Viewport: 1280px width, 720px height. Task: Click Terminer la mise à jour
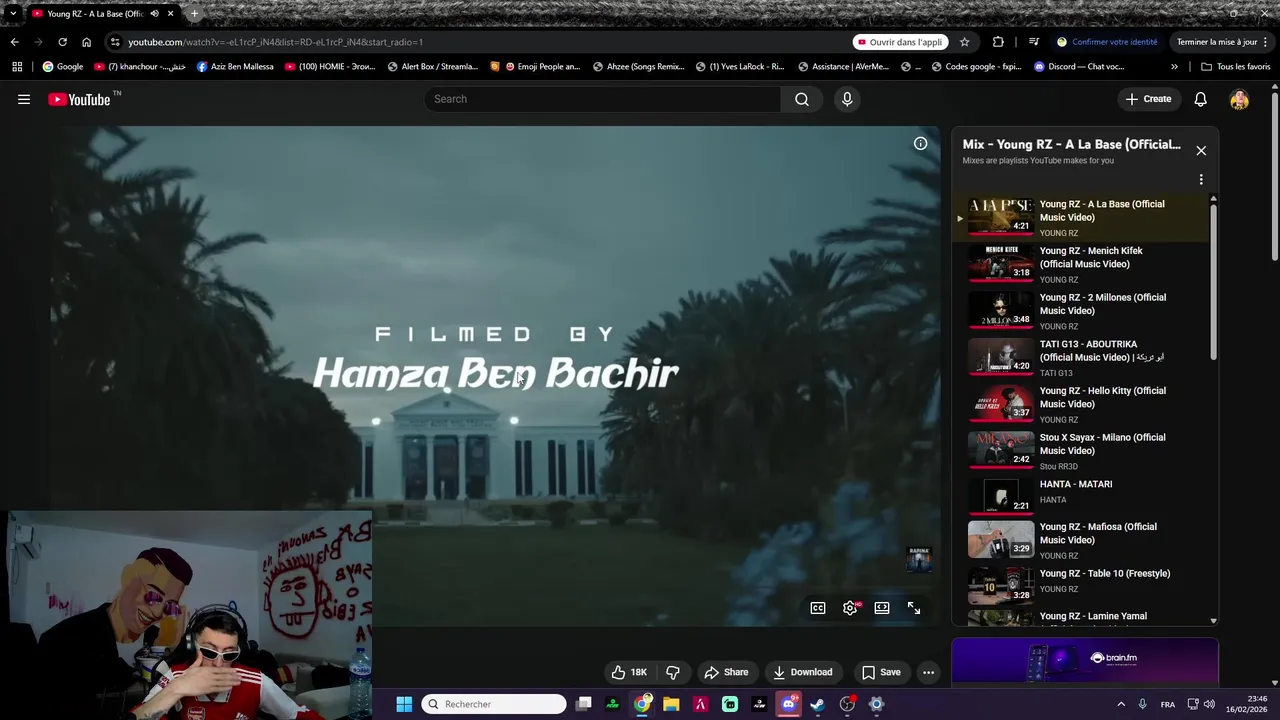(1224, 42)
